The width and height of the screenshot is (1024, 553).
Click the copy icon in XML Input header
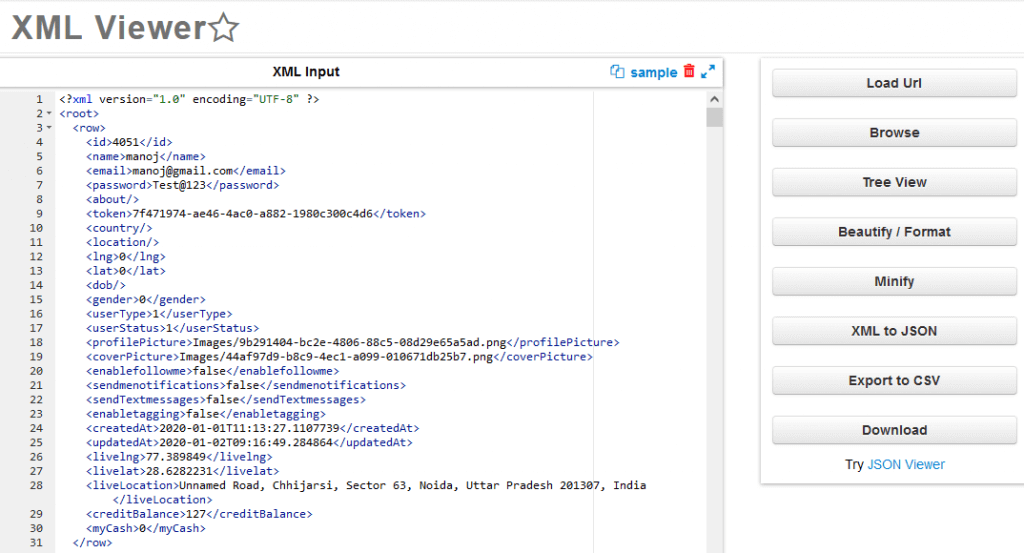(x=617, y=72)
